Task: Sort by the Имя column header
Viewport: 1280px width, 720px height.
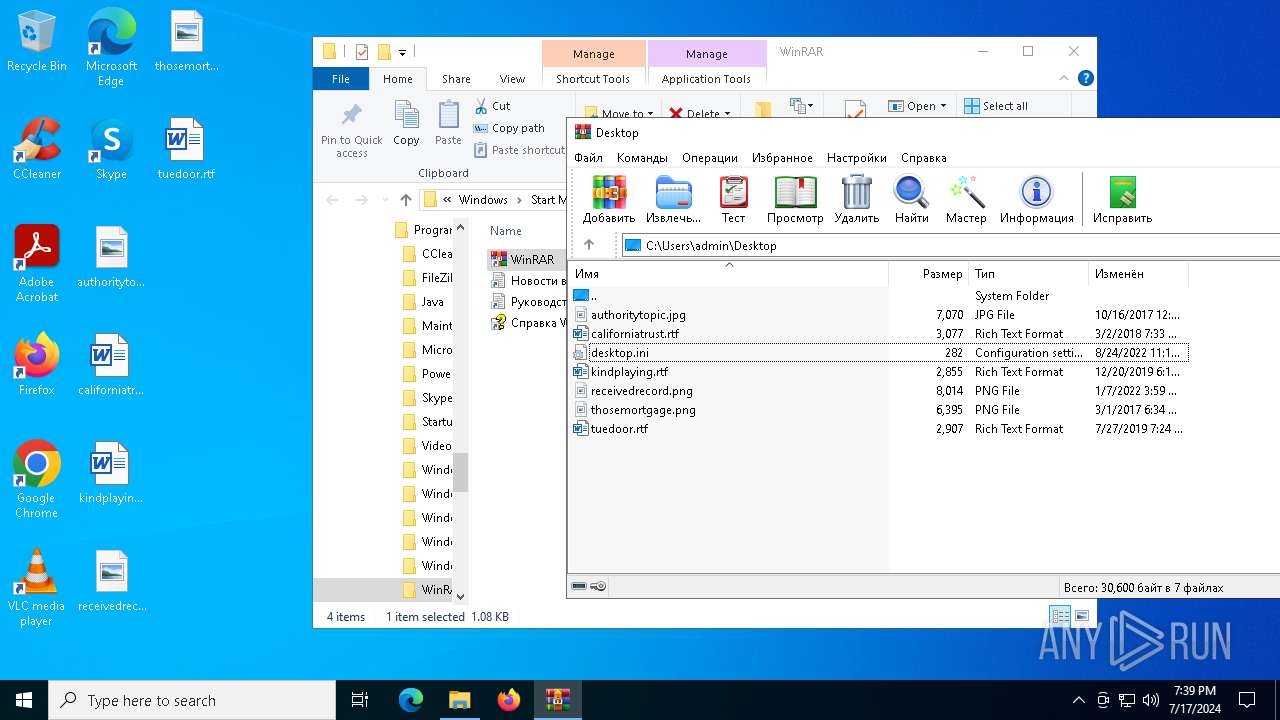Action: [x=729, y=274]
